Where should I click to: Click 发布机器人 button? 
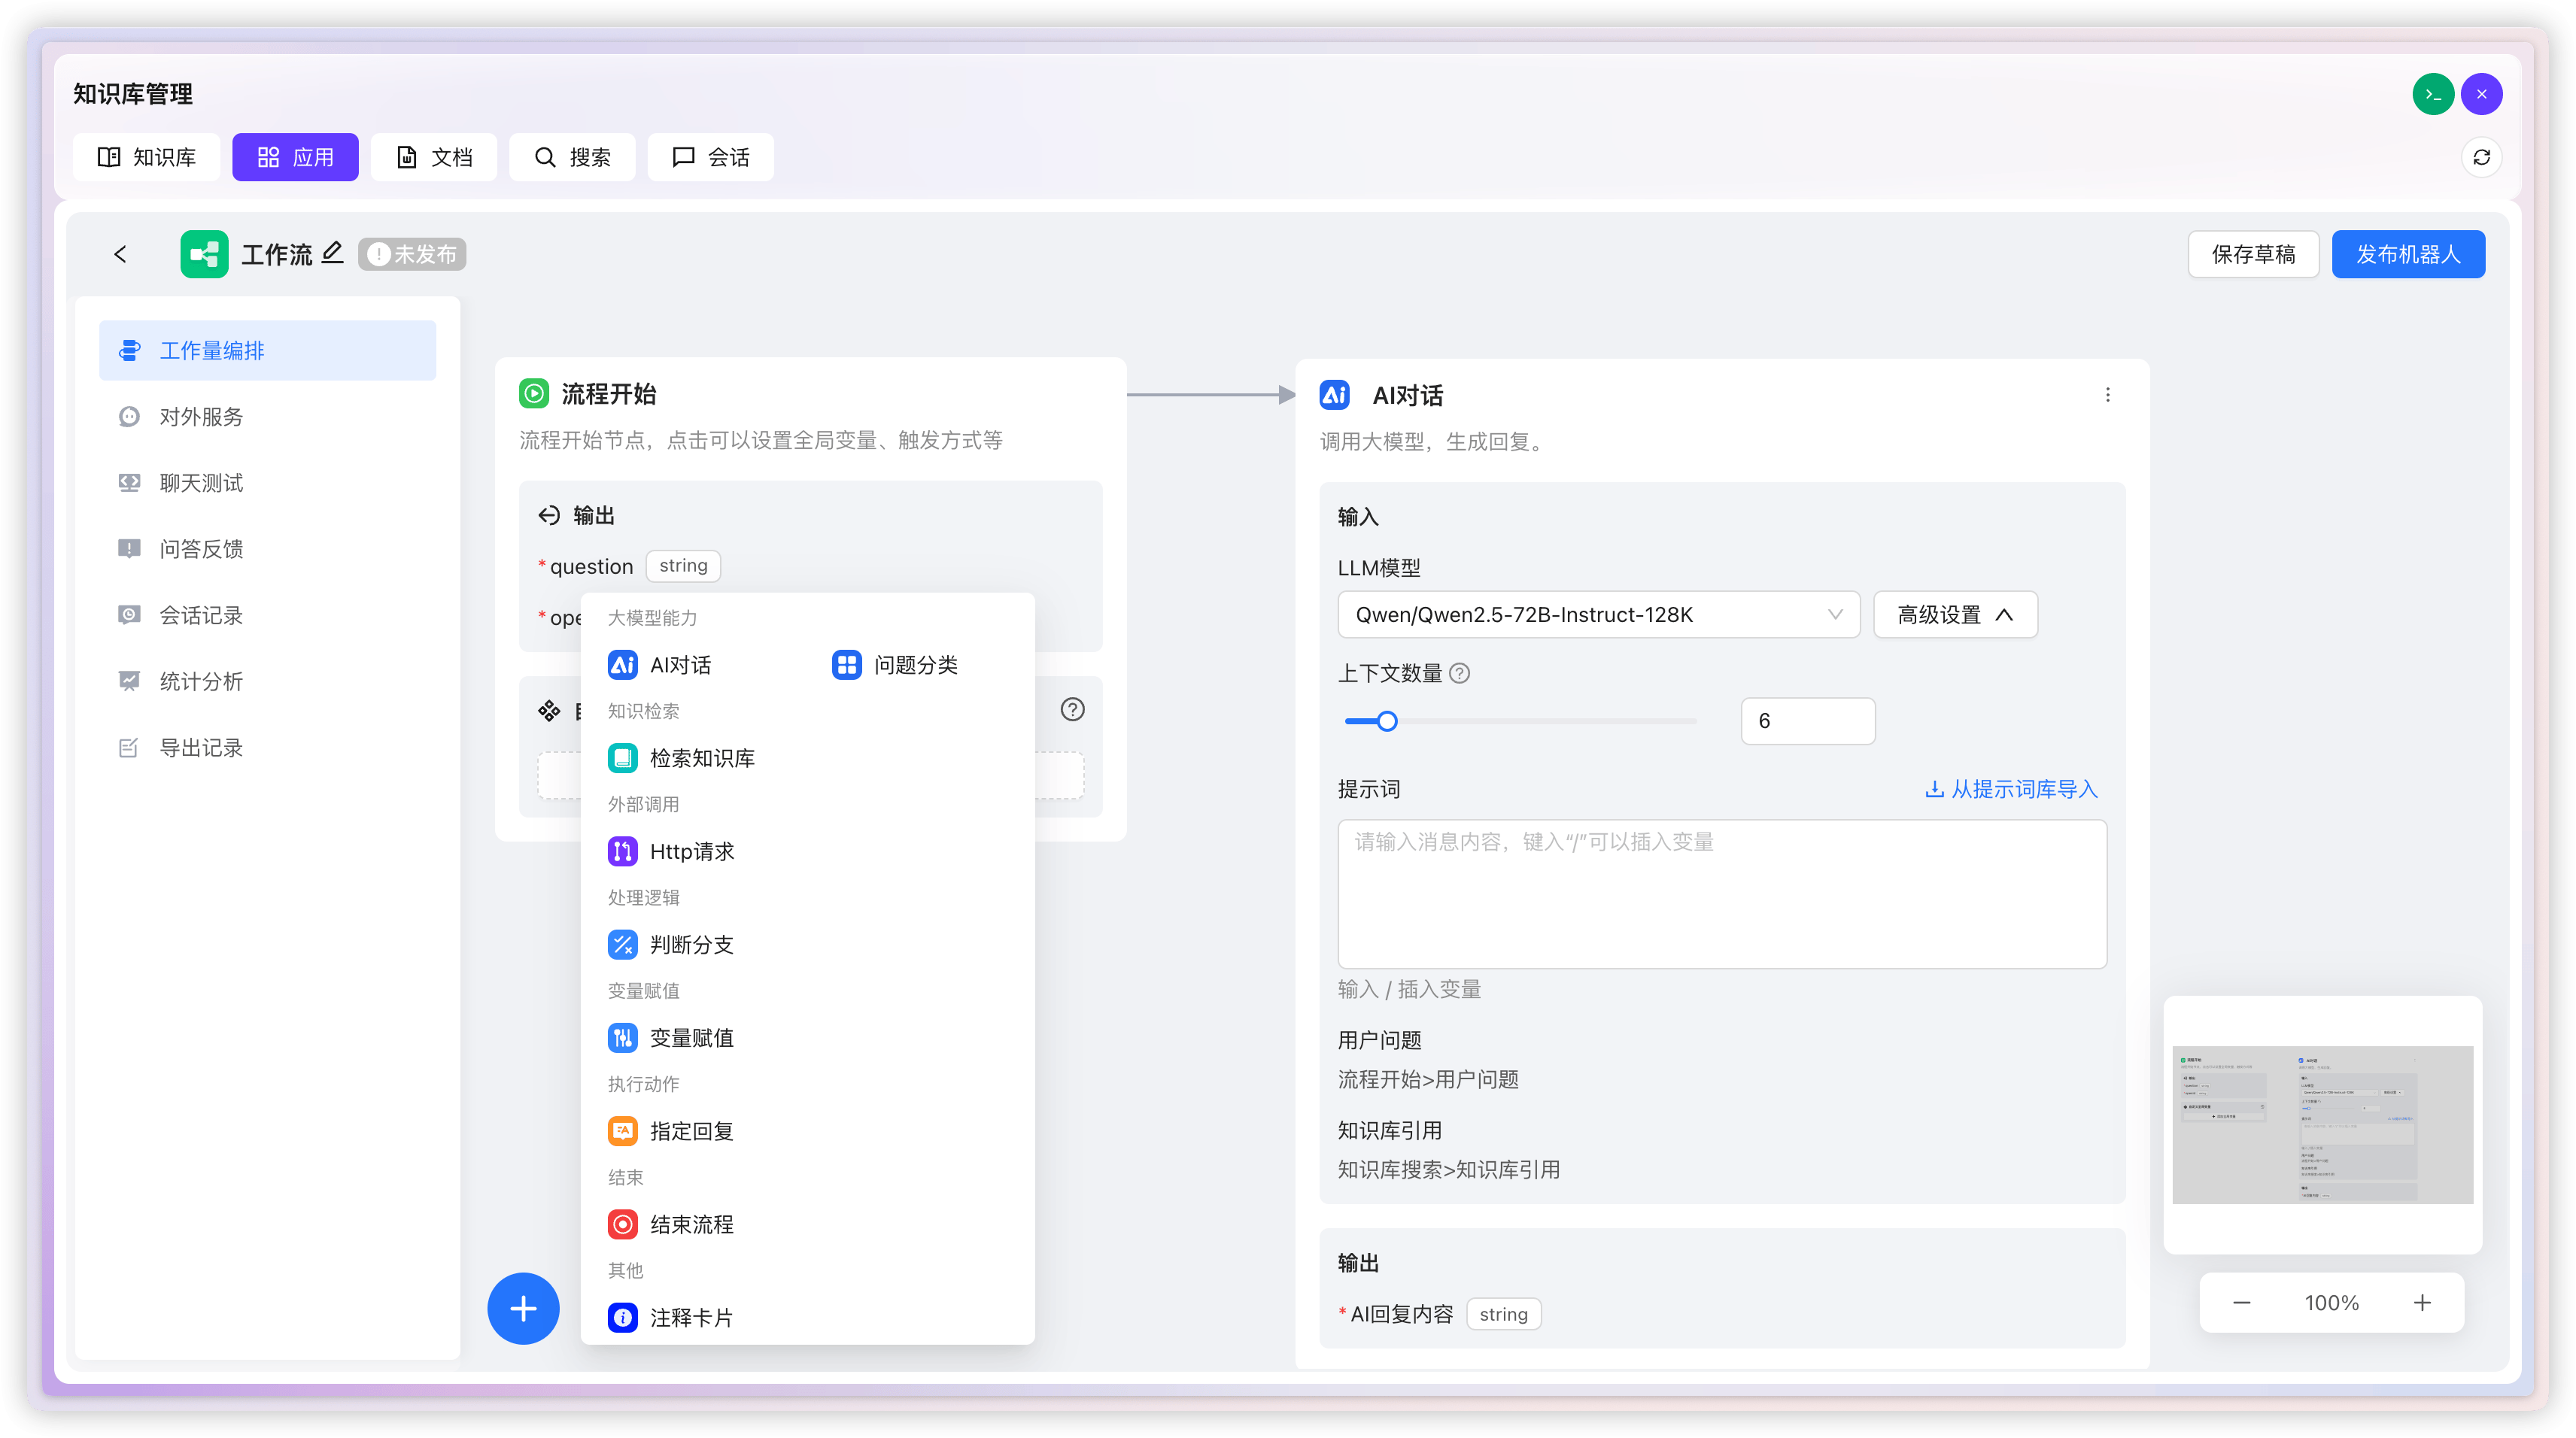pyautogui.click(x=2408, y=254)
